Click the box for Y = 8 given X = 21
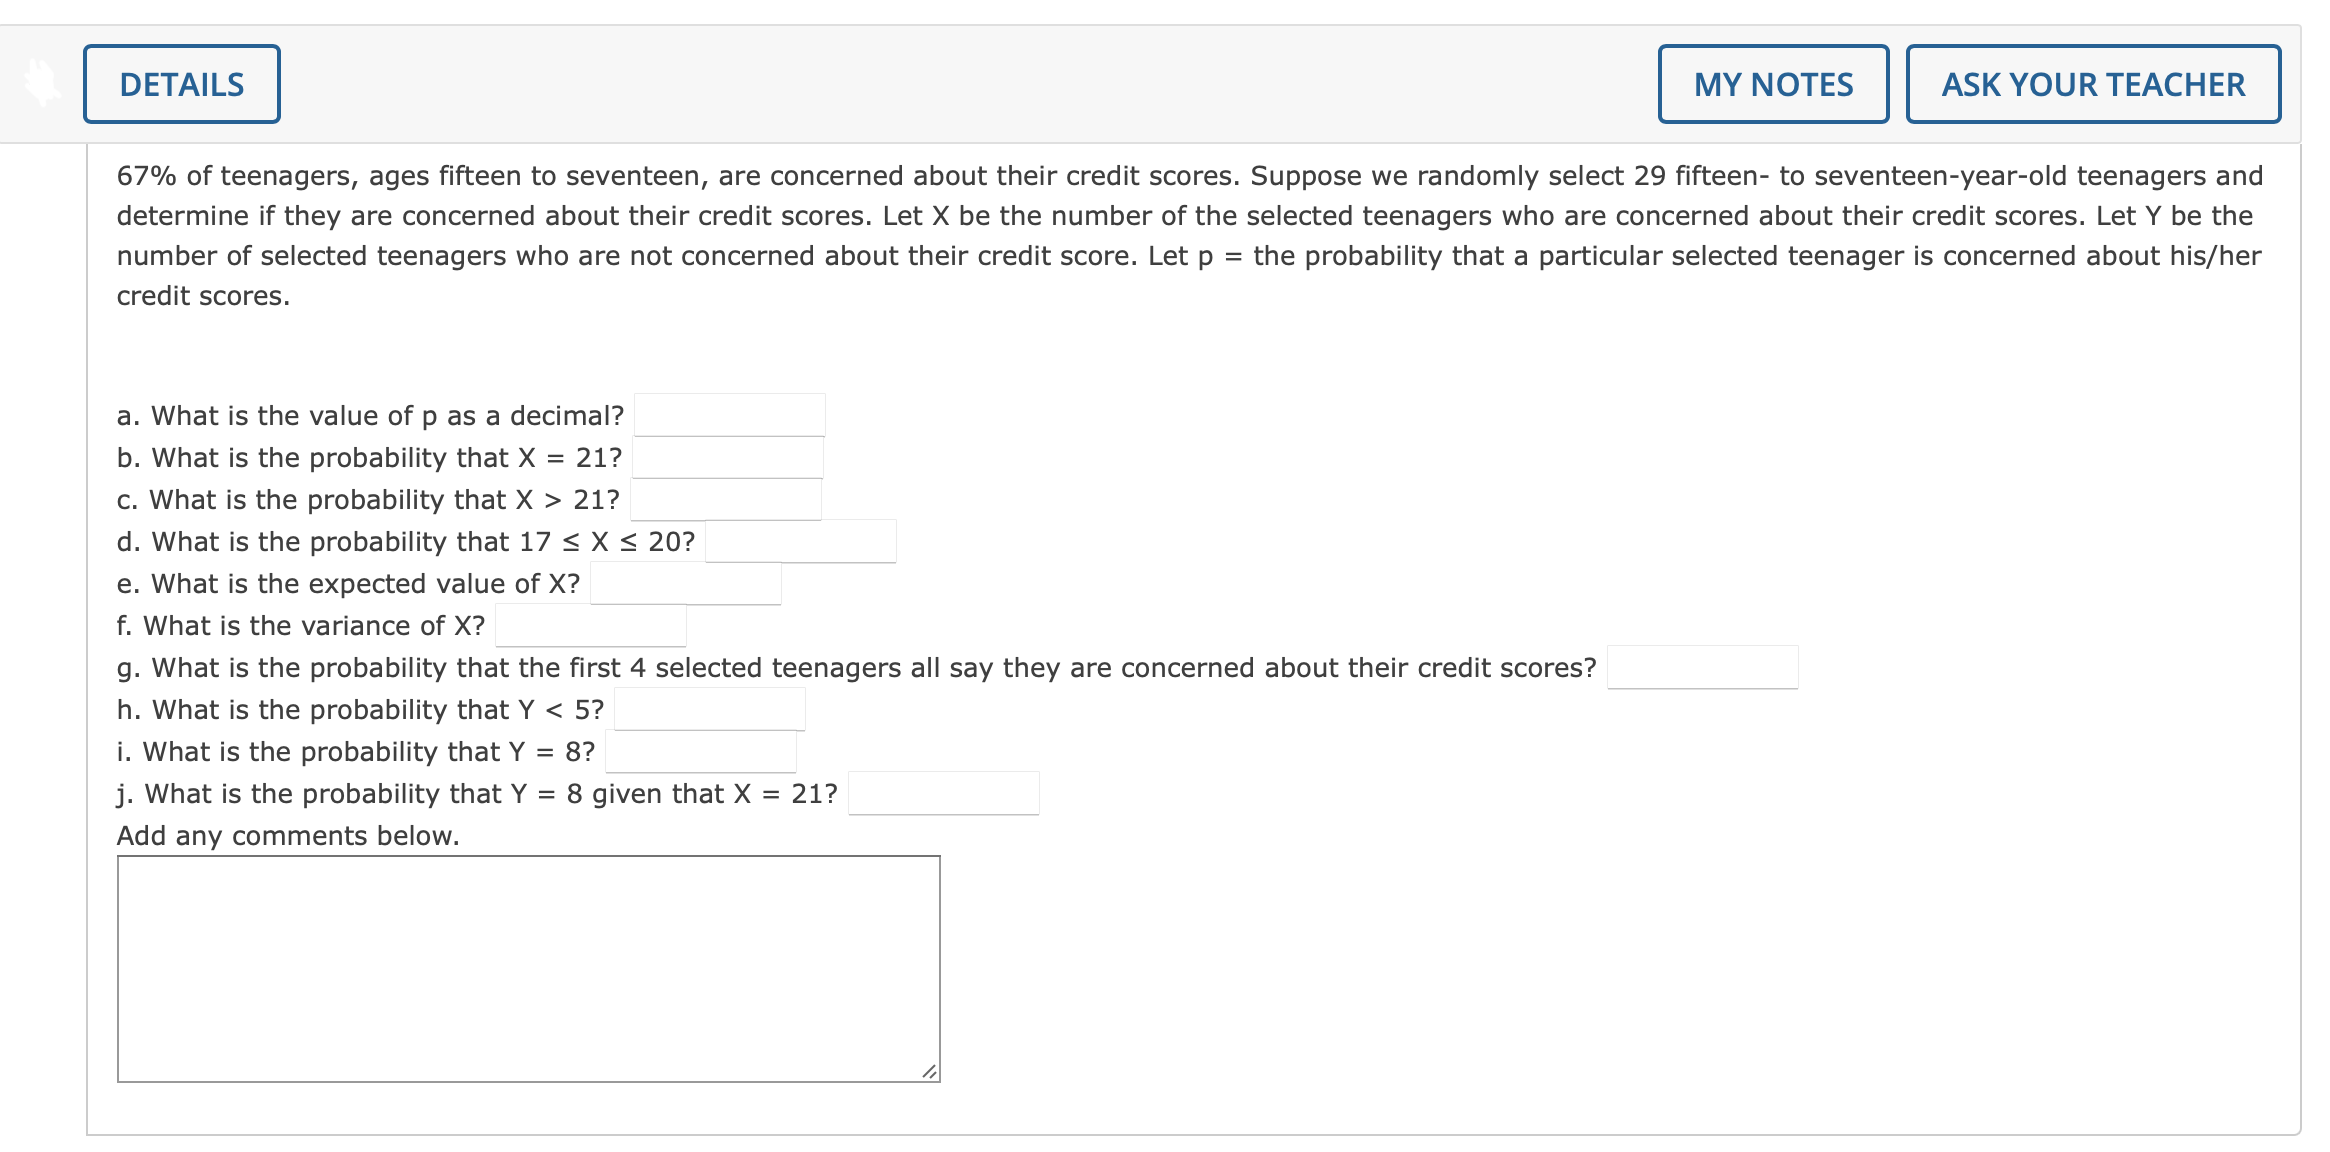 (x=942, y=793)
